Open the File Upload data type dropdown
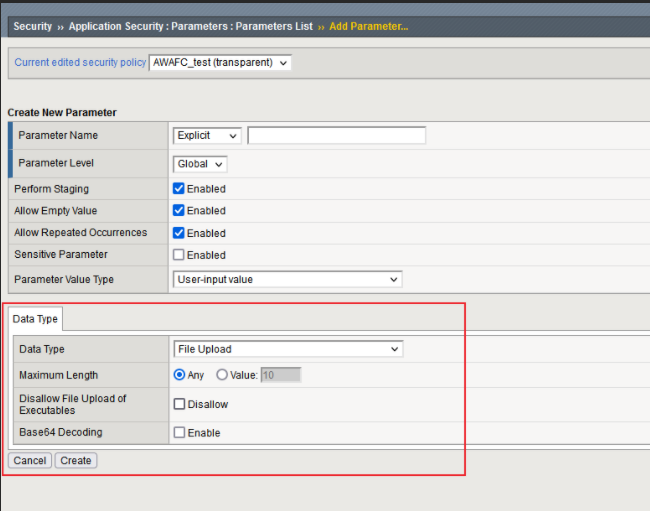The image size is (650, 511). (287, 349)
